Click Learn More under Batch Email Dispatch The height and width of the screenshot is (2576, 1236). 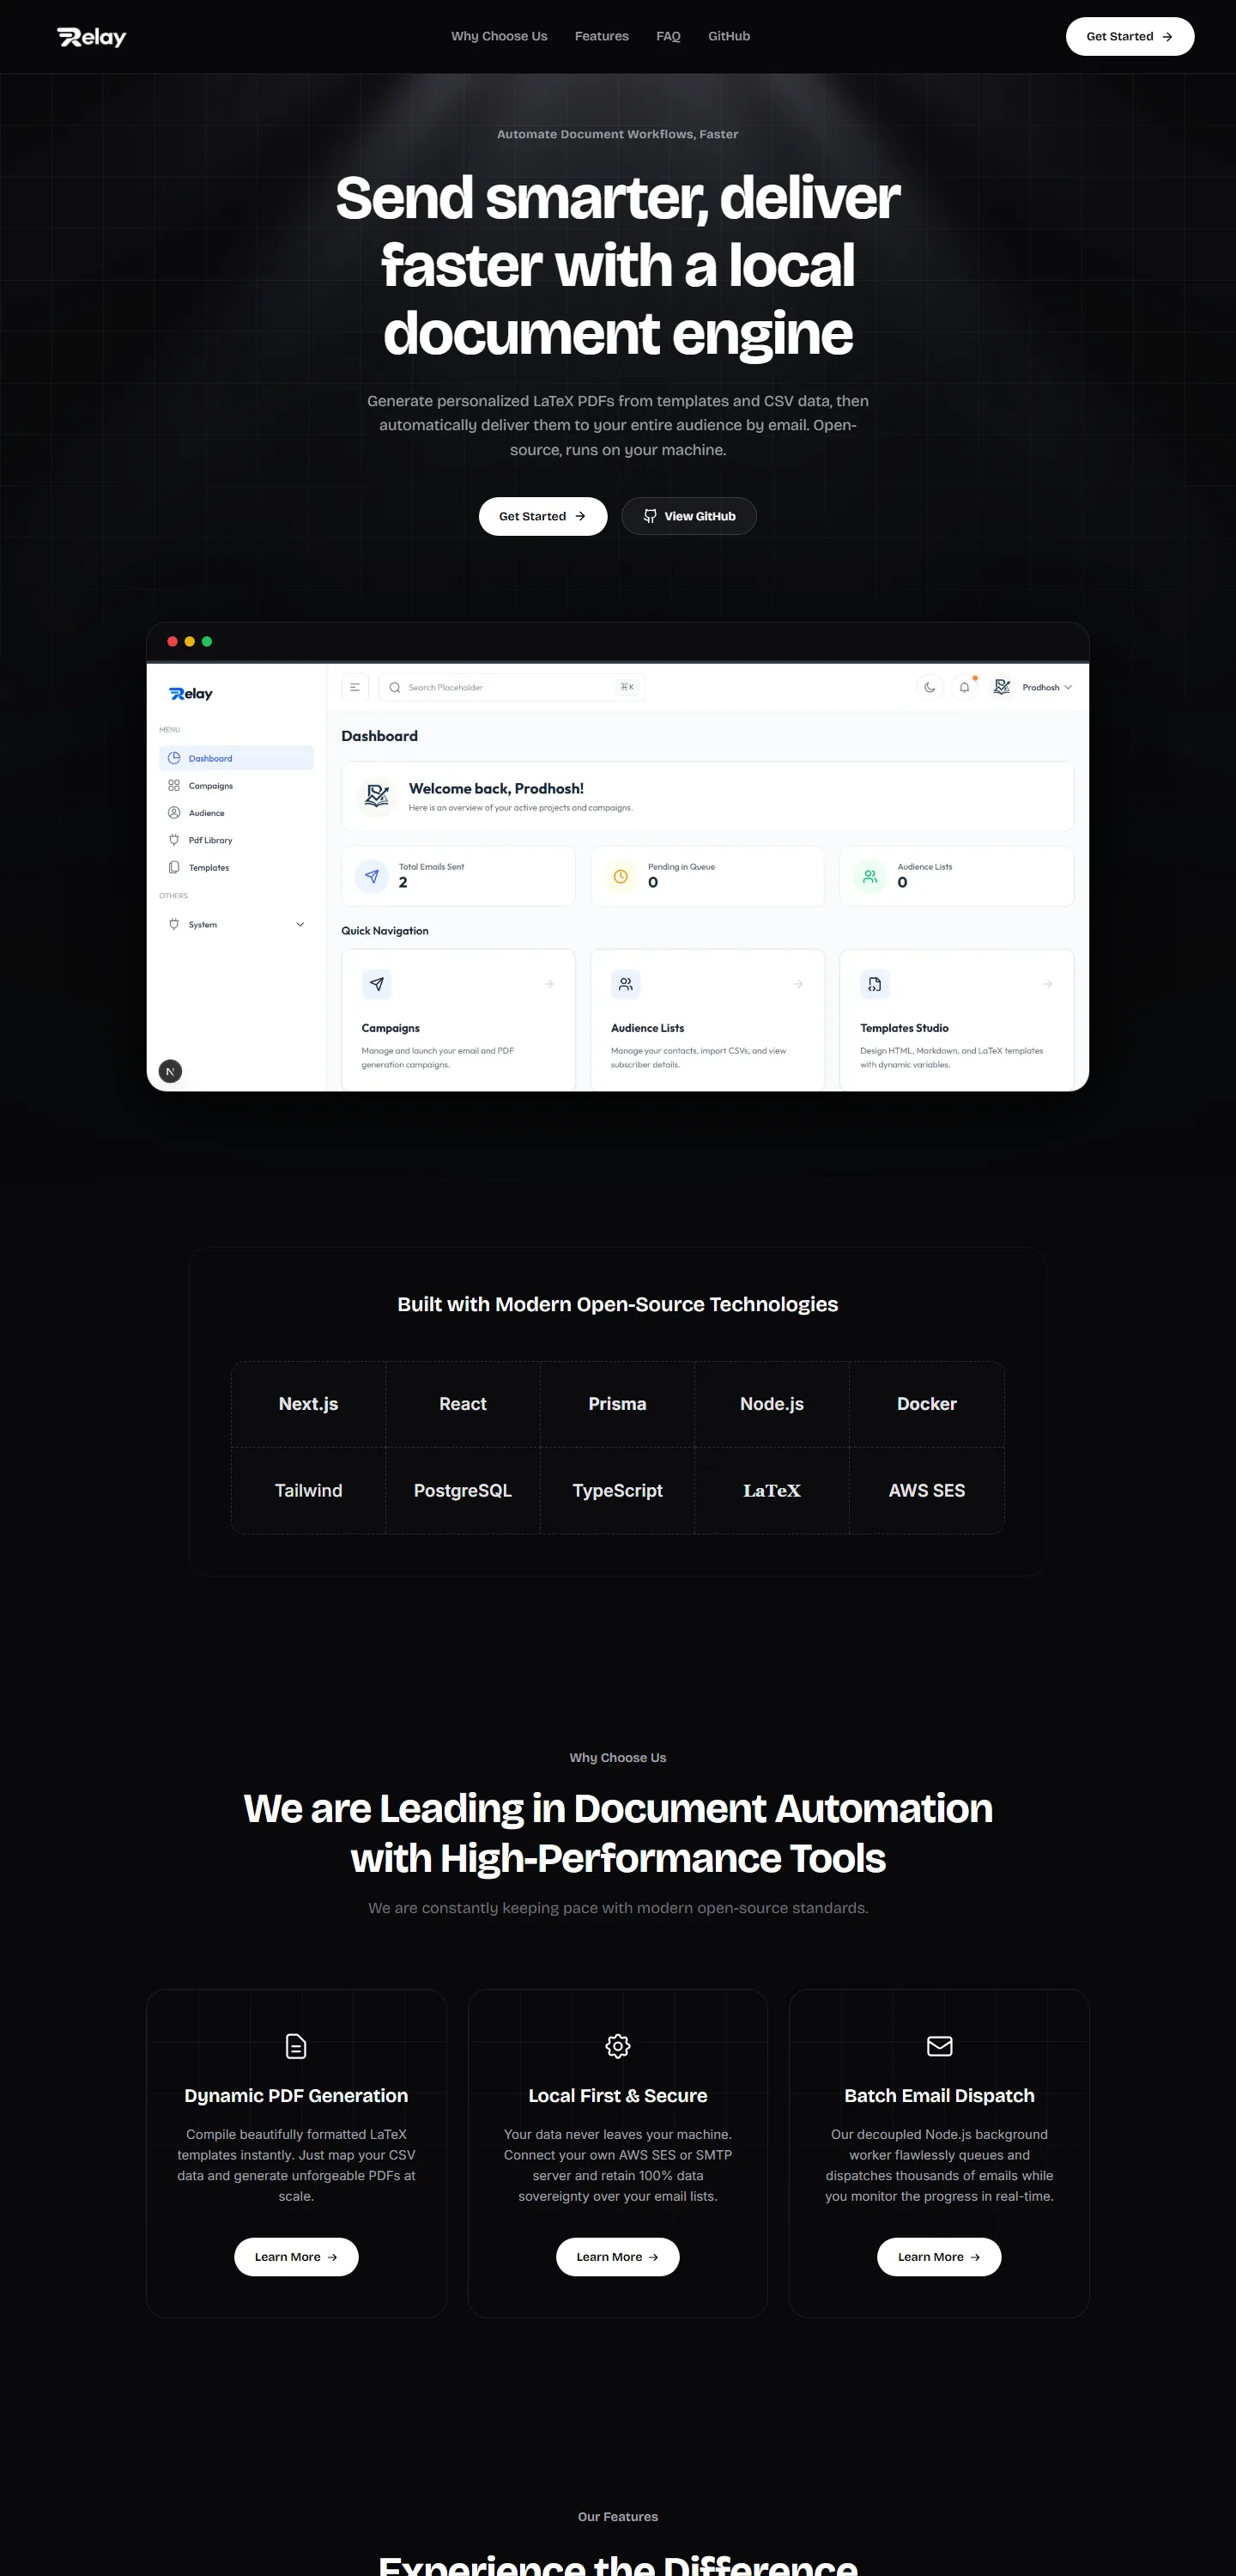coord(939,2257)
